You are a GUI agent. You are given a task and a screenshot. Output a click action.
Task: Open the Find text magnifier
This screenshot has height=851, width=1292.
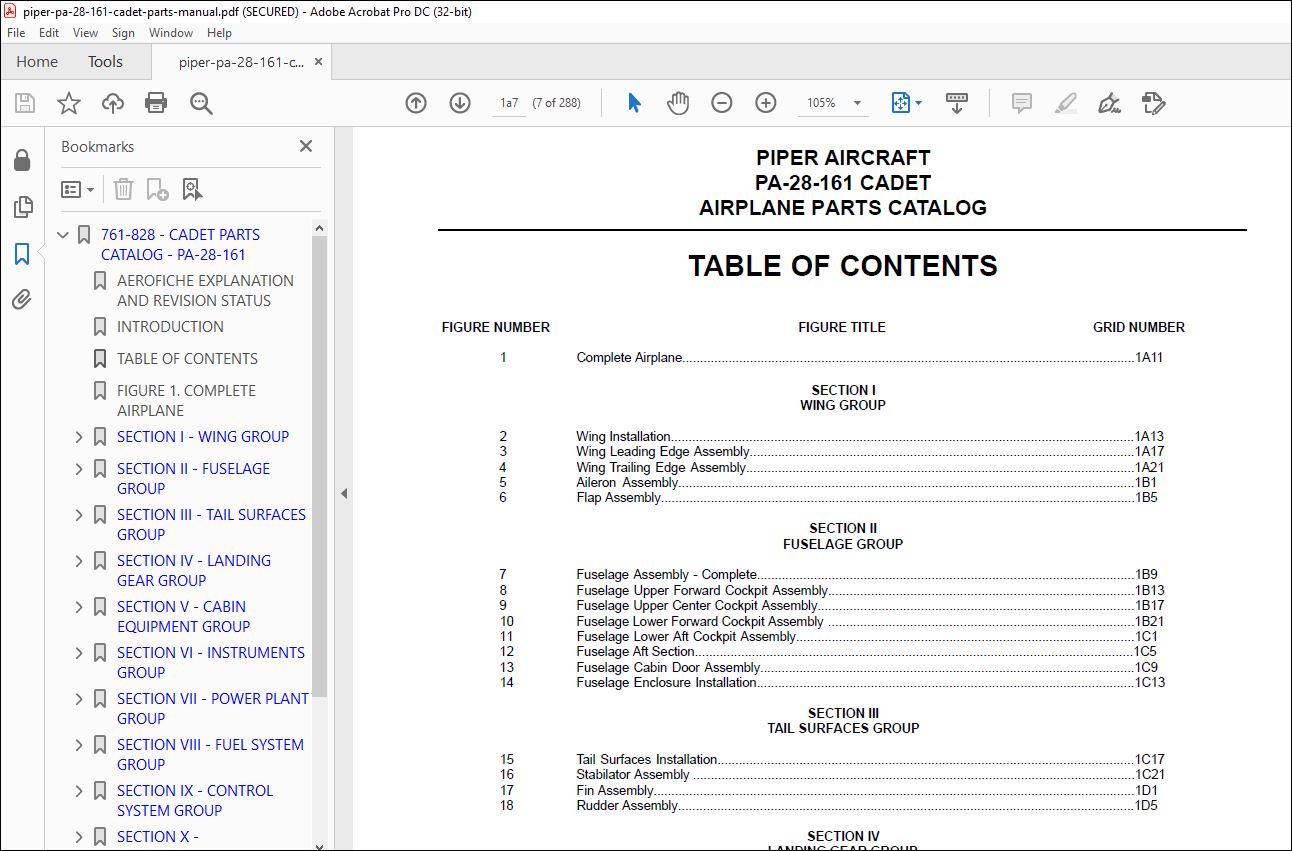pyautogui.click(x=201, y=103)
